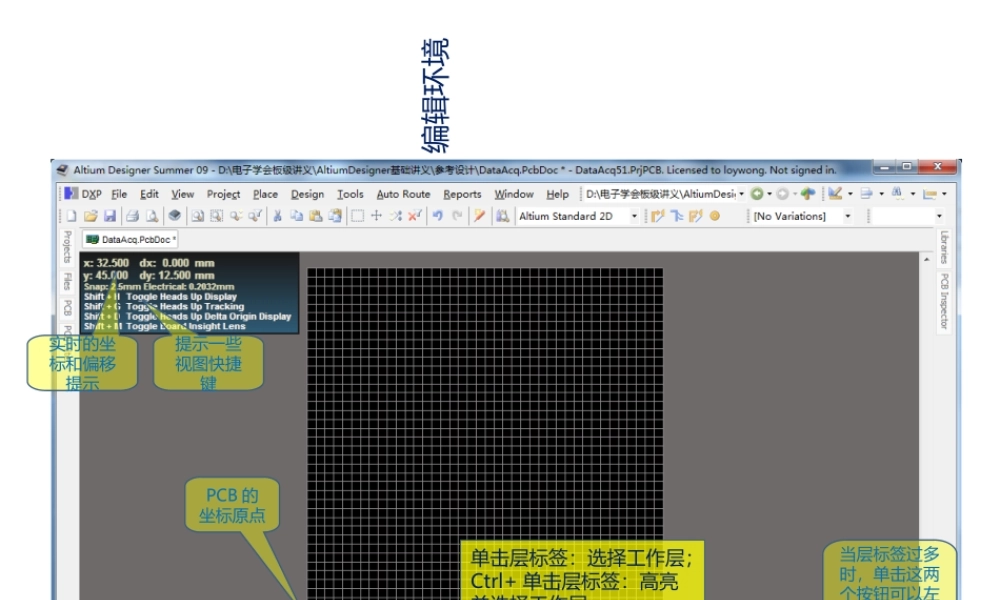This screenshot has height=600, width=1000.
Task: Click the Fit Document zoom icon
Action: tap(198, 216)
